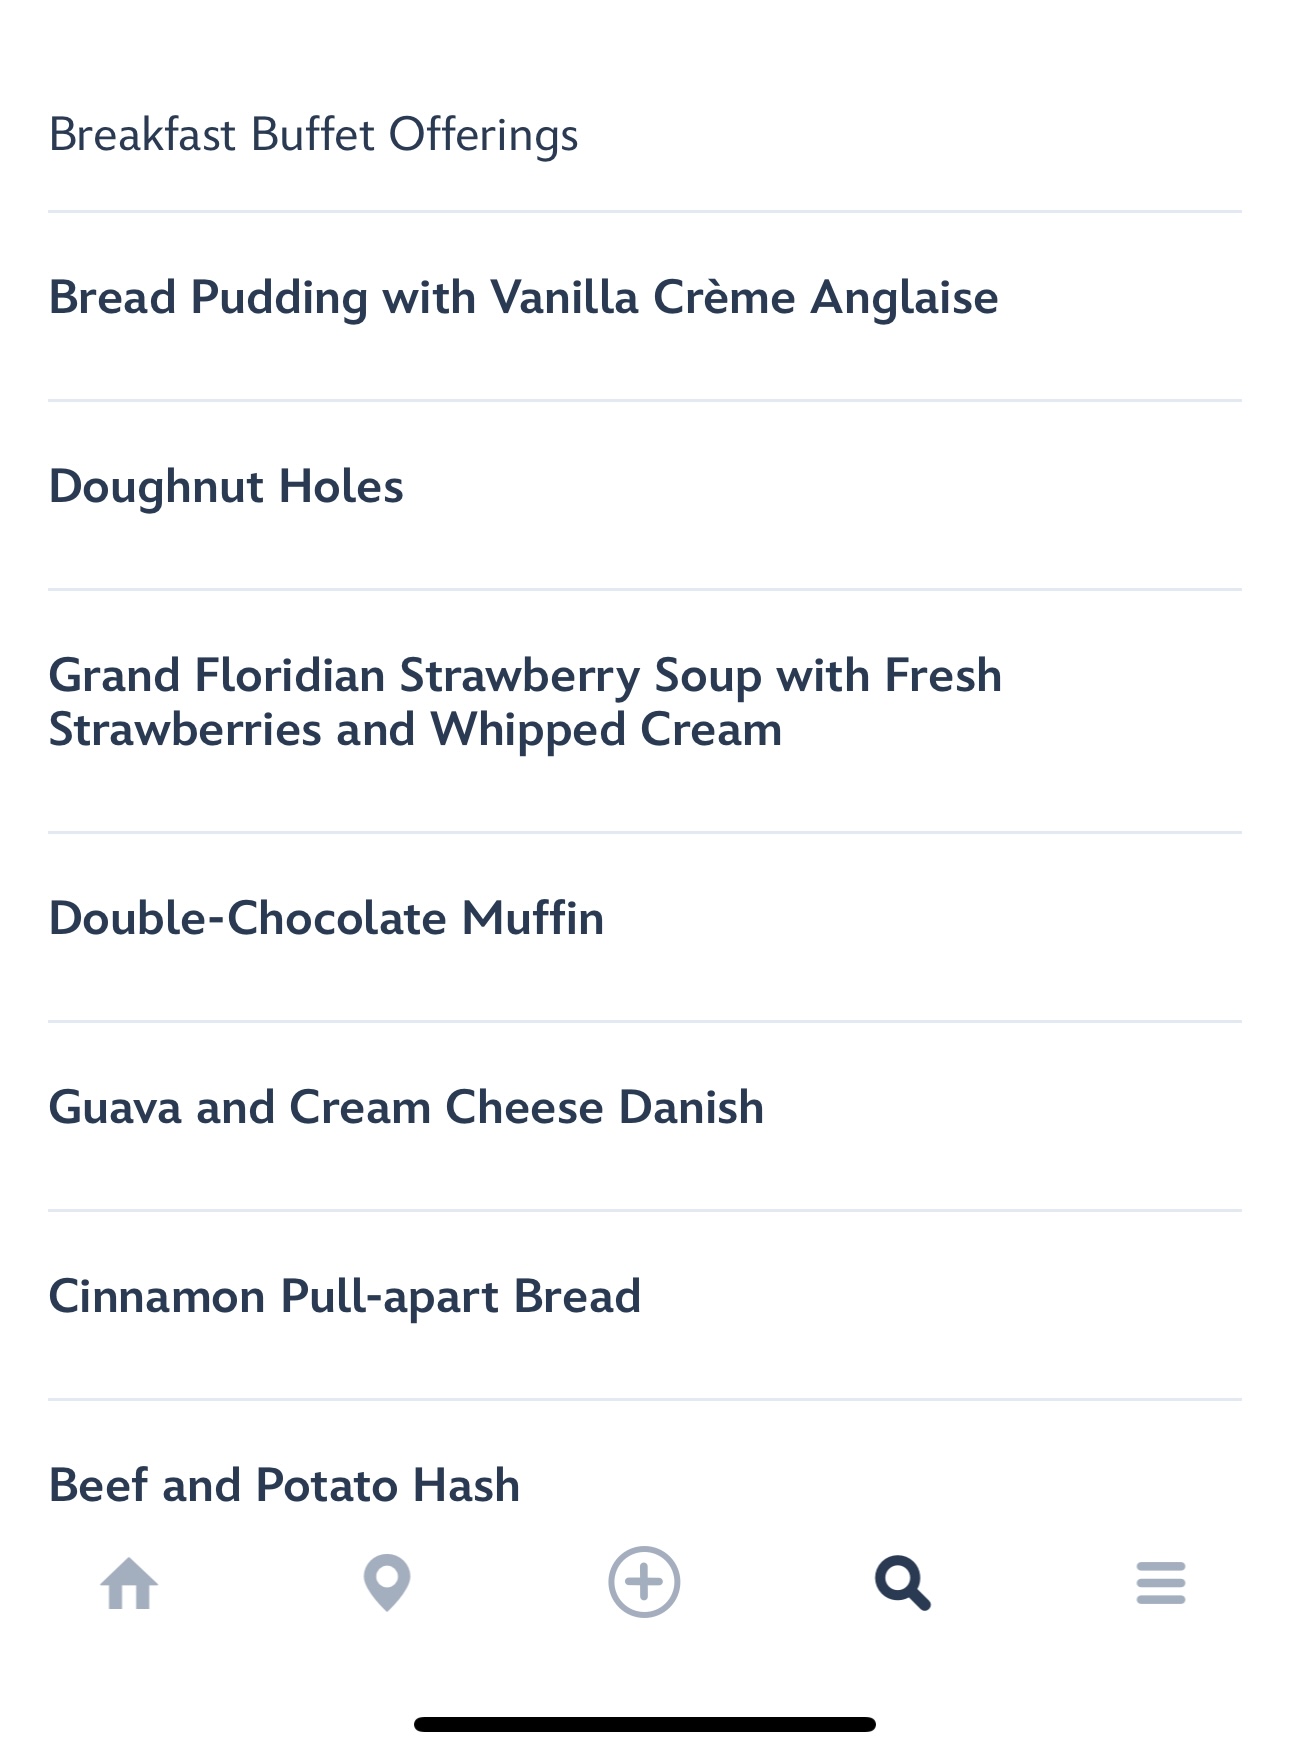Tap the location marker in bottom navigation
This screenshot has width=1289, height=1756.
coord(387,1583)
